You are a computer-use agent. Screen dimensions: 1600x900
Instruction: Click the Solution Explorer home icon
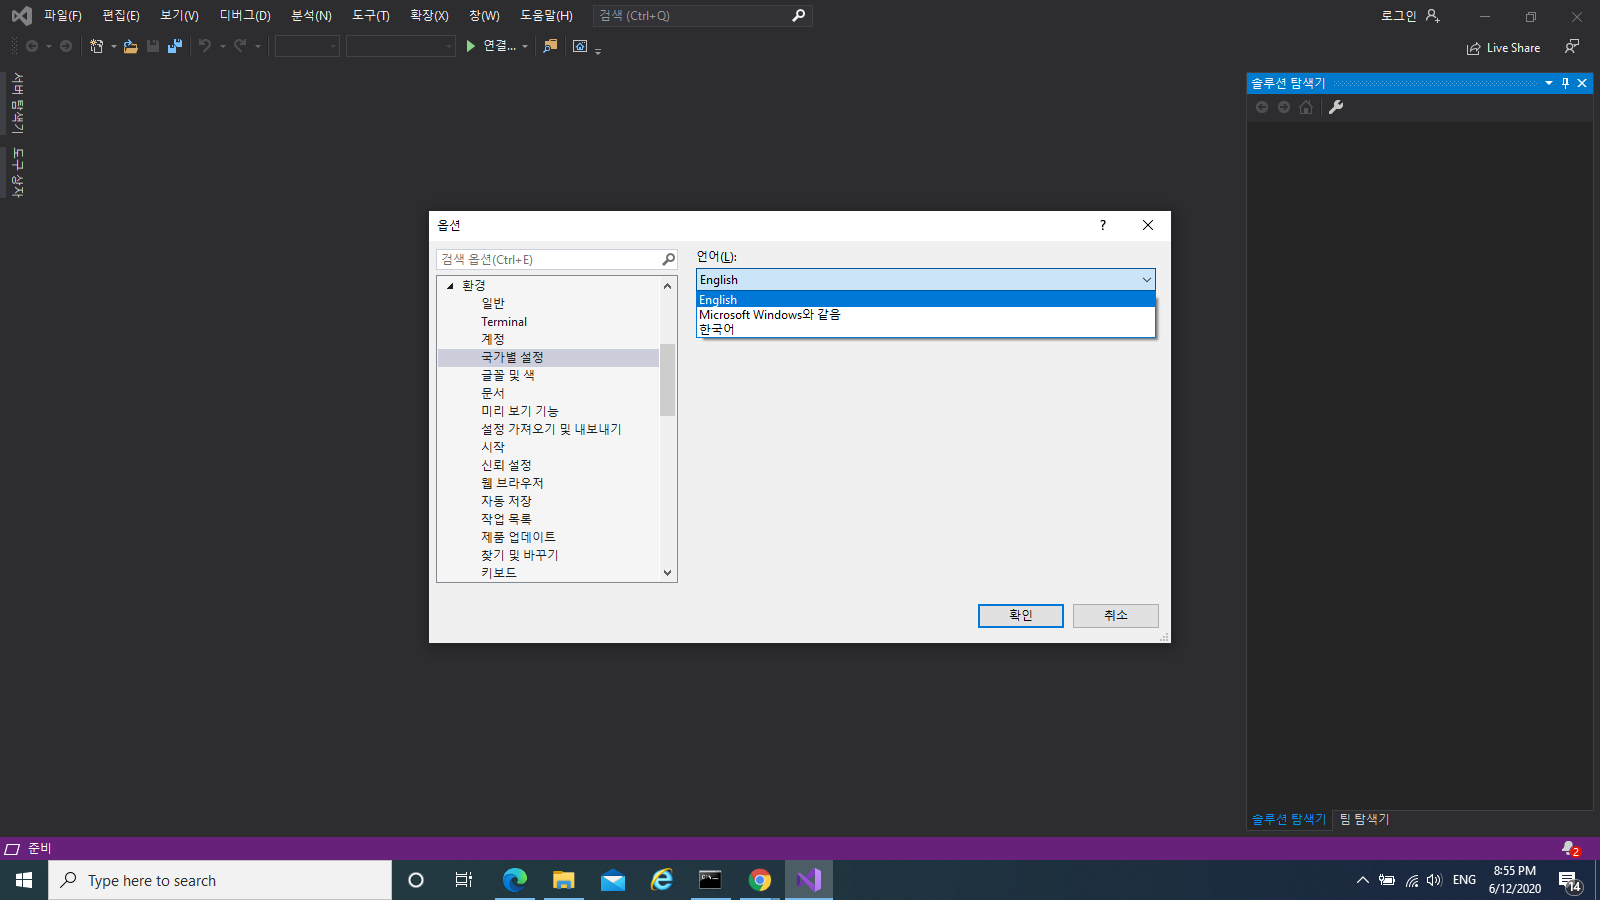point(1306,107)
